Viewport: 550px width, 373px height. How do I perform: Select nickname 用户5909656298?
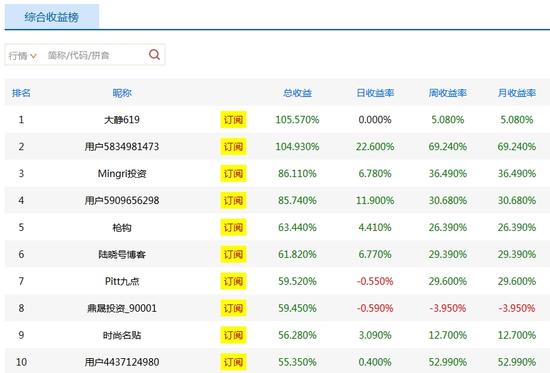122,200
